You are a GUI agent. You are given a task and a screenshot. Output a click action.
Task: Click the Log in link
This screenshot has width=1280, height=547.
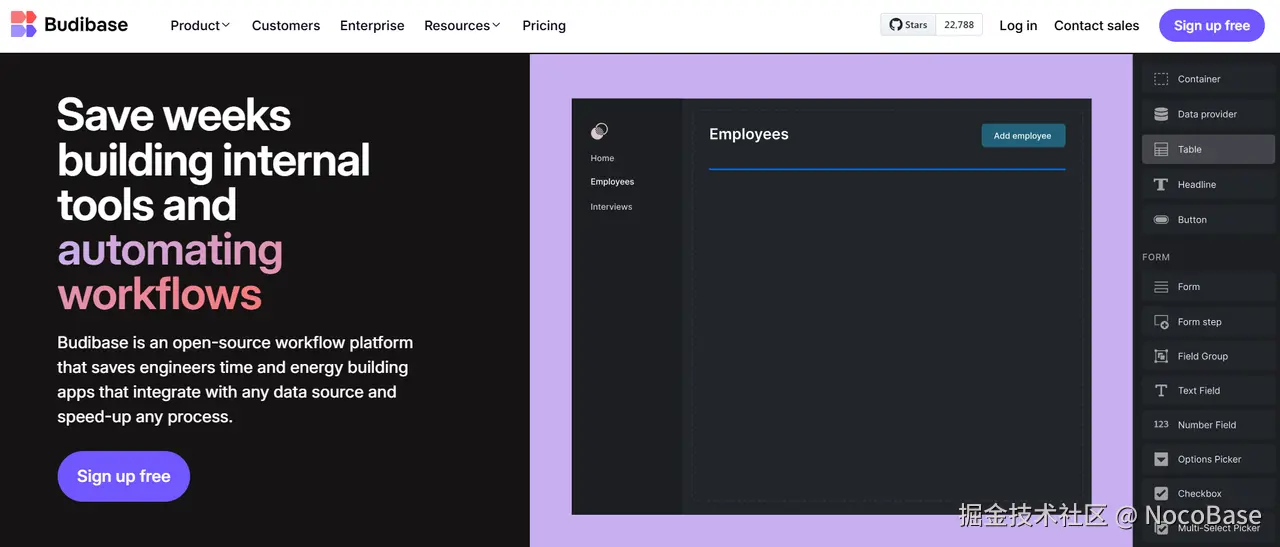click(x=1018, y=26)
